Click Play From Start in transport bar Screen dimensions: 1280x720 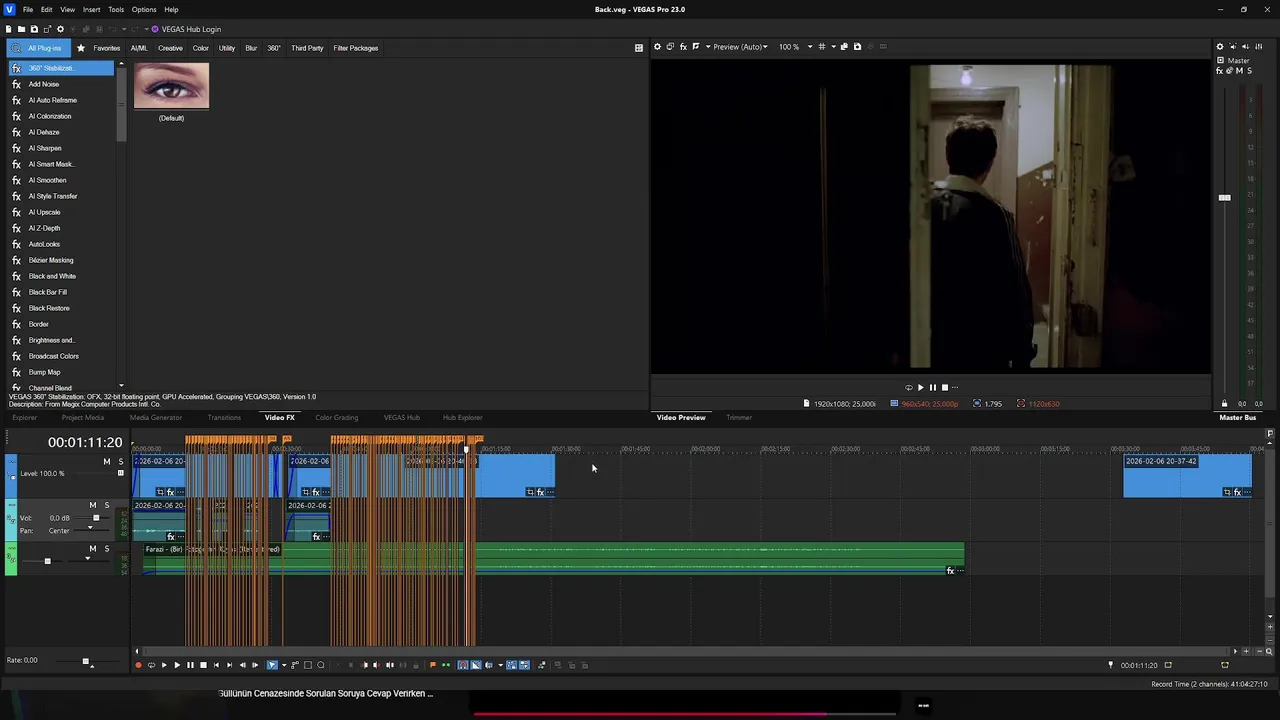pyautogui.click(x=164, y=665)
